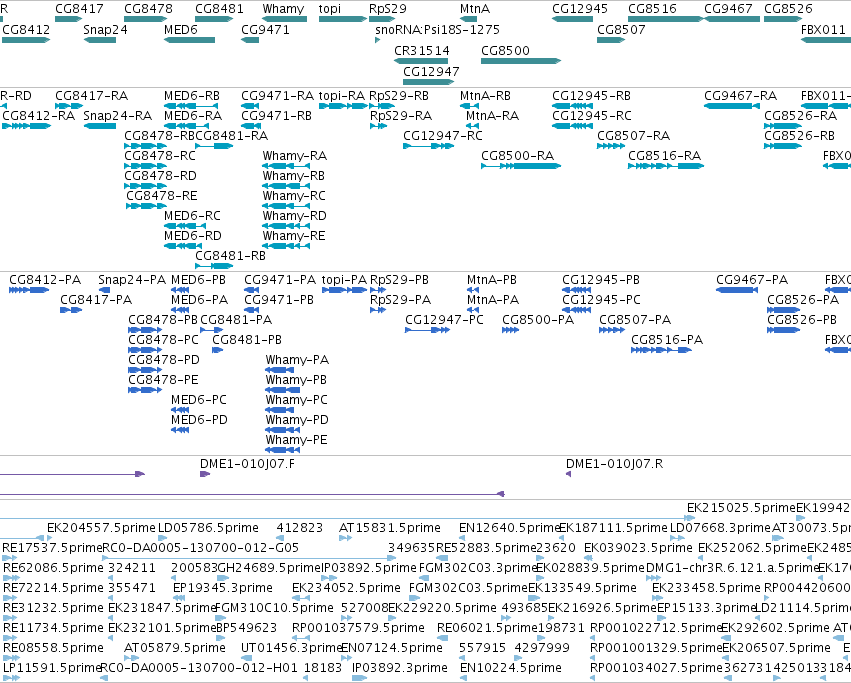Select snoRNA:Psi18S-1275 feature label
Screen dimensions: 851x683
tap(437, 29)
